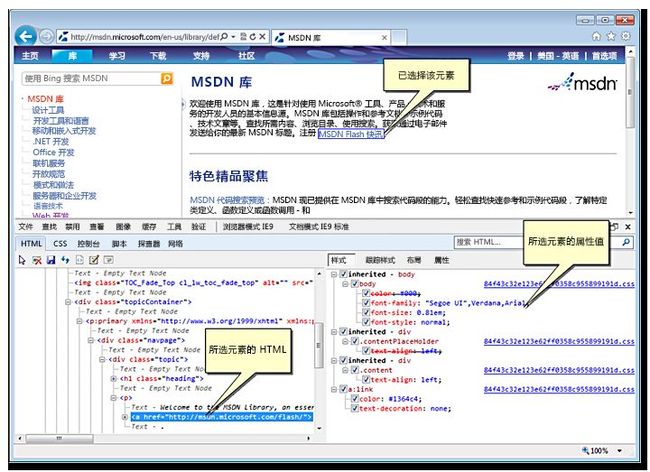The image size is (650, 472).
Task: Refresh the page using address bar icon
Action: [252, 37]
